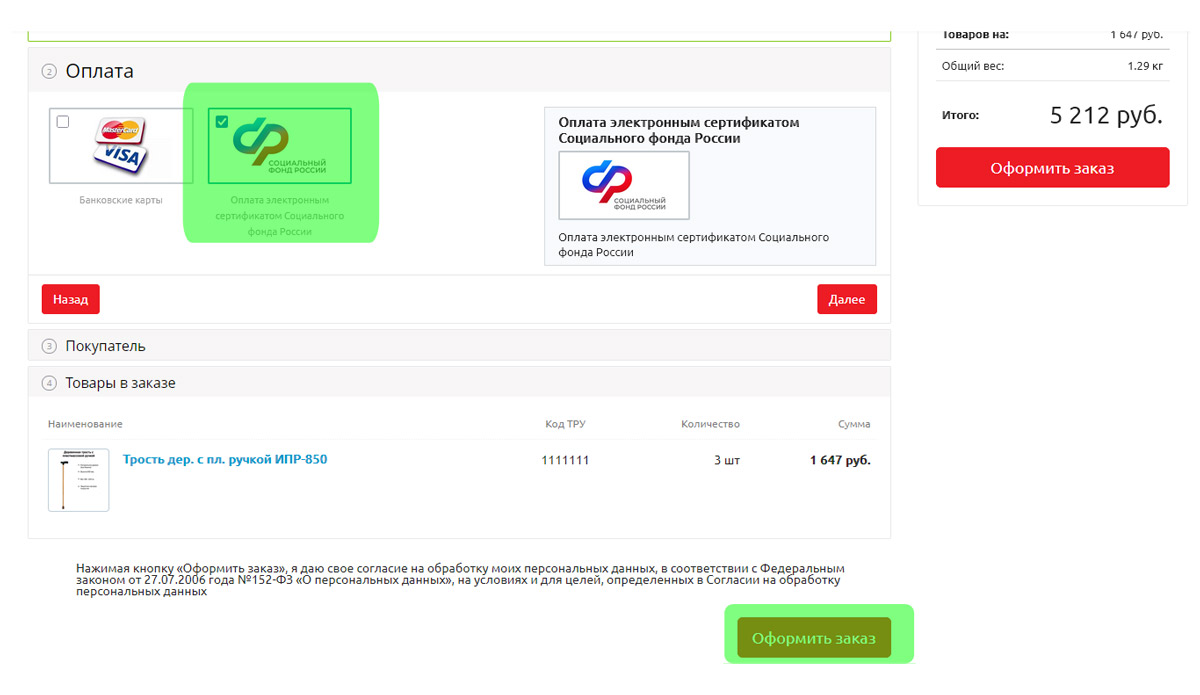Click the blue-red Социальный фонд России logo
Image resolution: width=1200 pixels, height=695 pixels.
tap(624, 185)
